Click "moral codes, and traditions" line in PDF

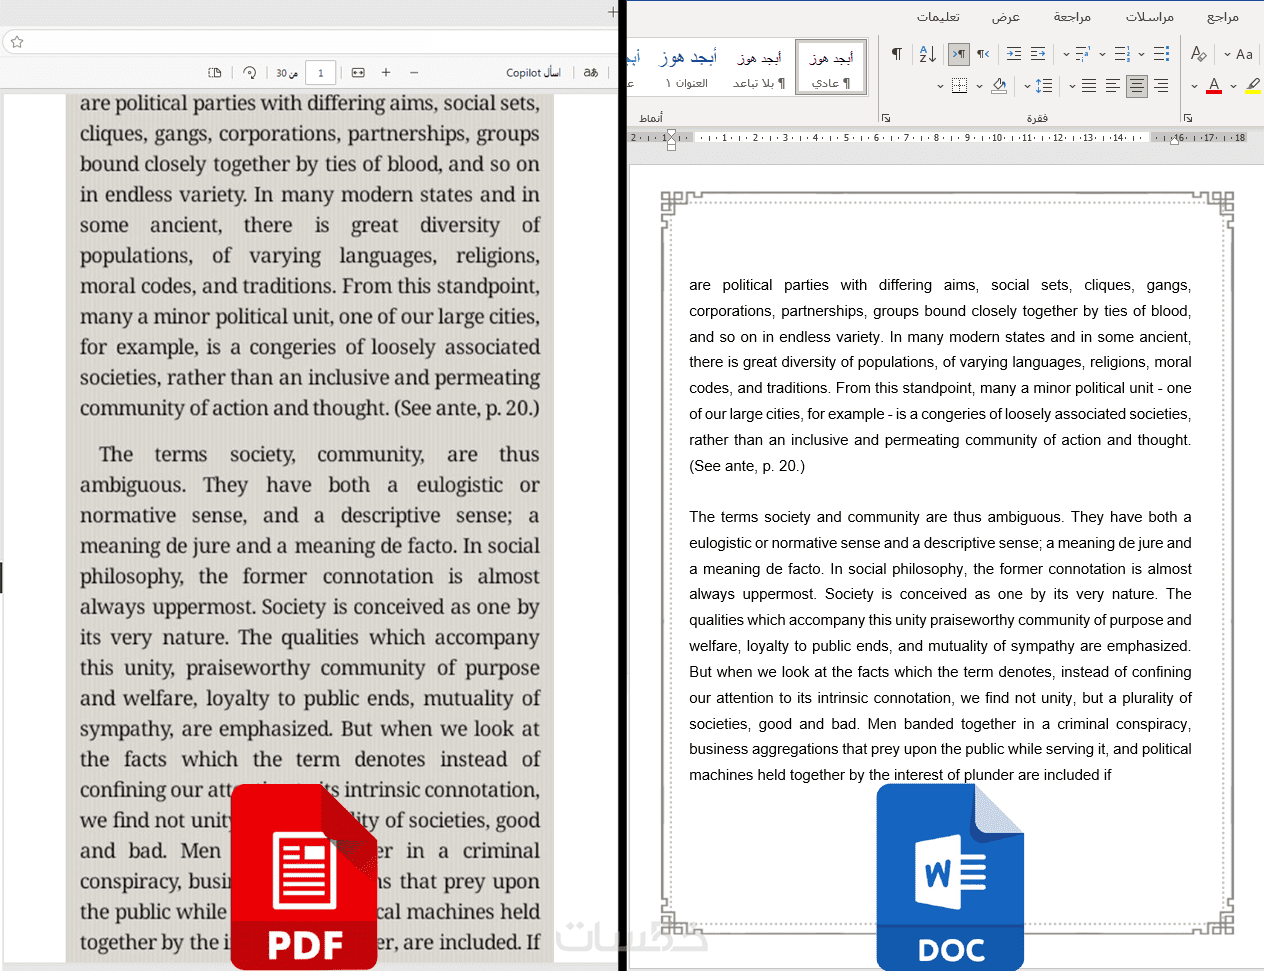(310, 286)
